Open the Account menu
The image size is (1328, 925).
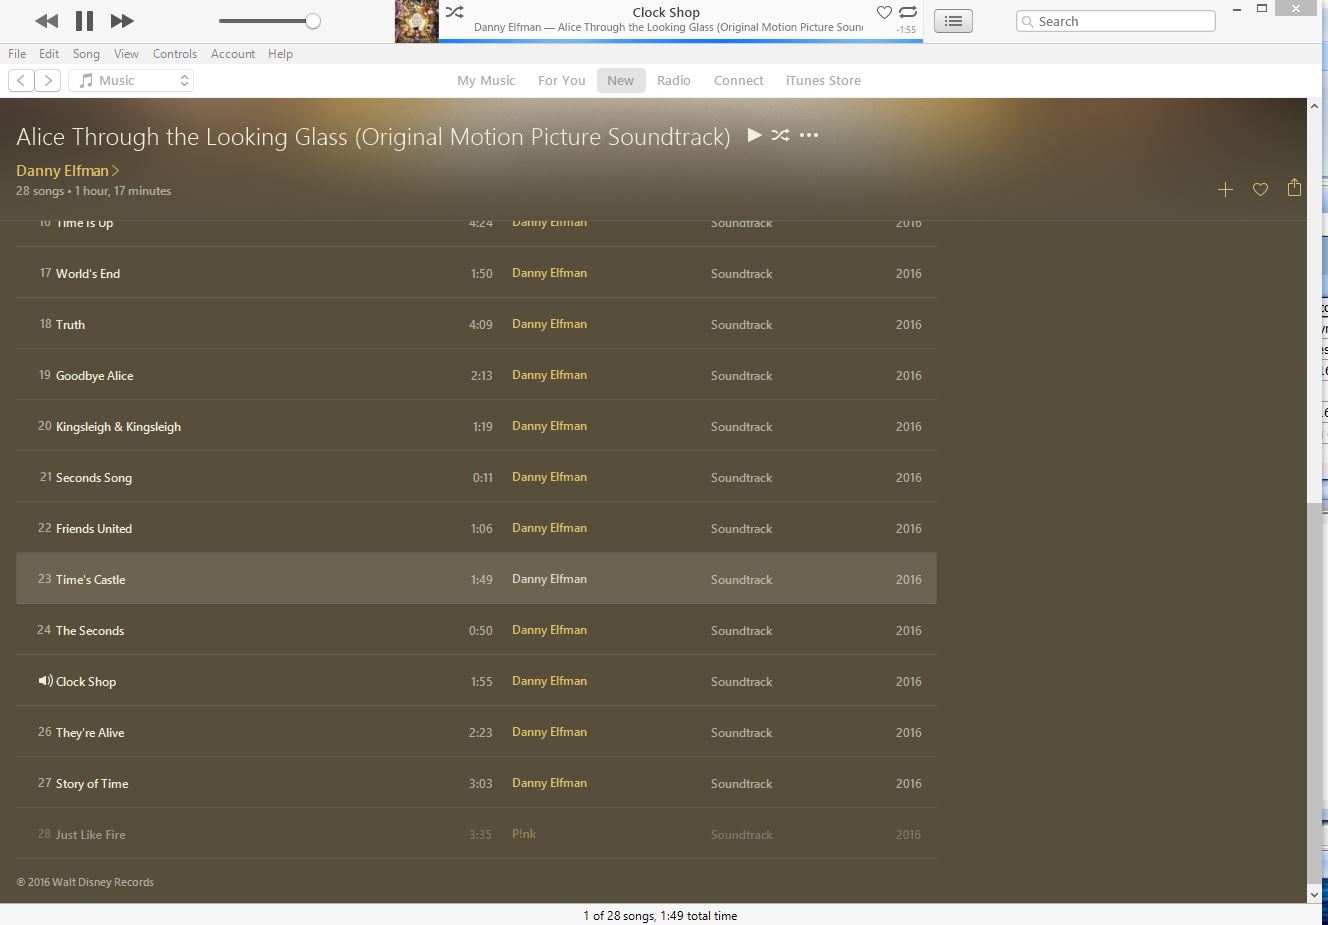tap(233, 54)
